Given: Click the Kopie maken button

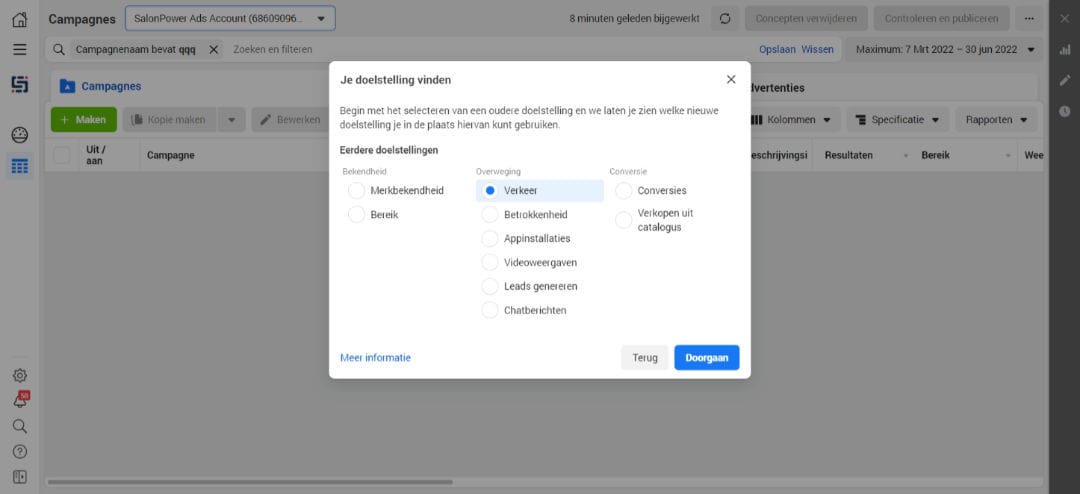Looking at the screenshot, I should click(169, 120).
